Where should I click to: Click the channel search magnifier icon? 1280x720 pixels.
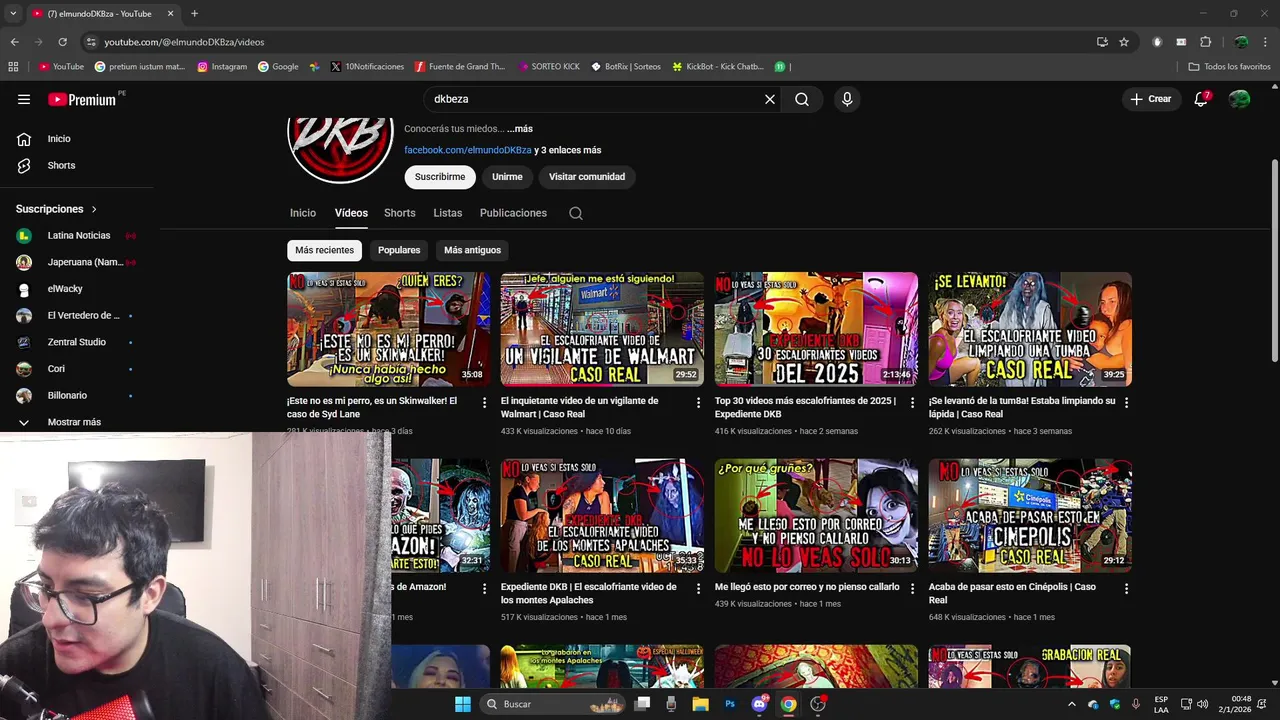(x=576, y=213)
